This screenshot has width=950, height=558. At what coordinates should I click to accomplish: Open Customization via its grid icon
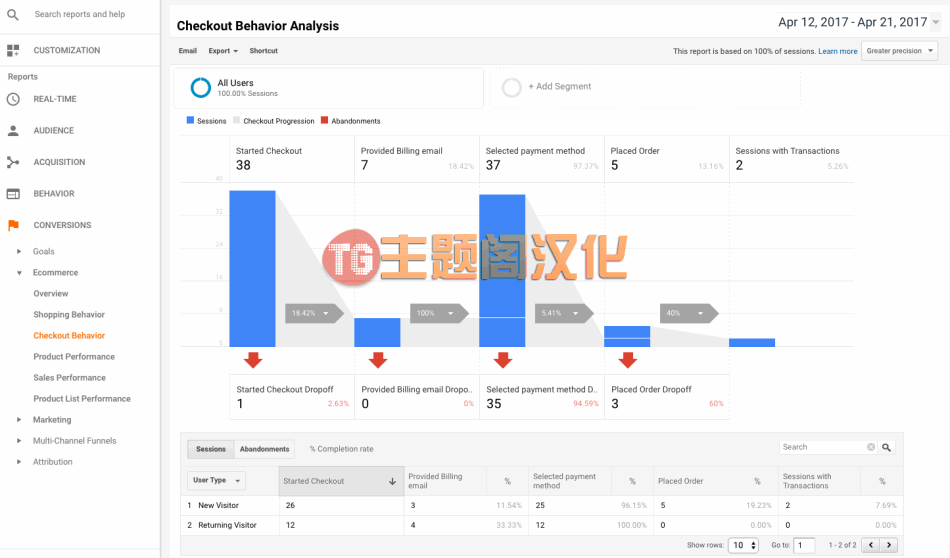click(13, 50)
